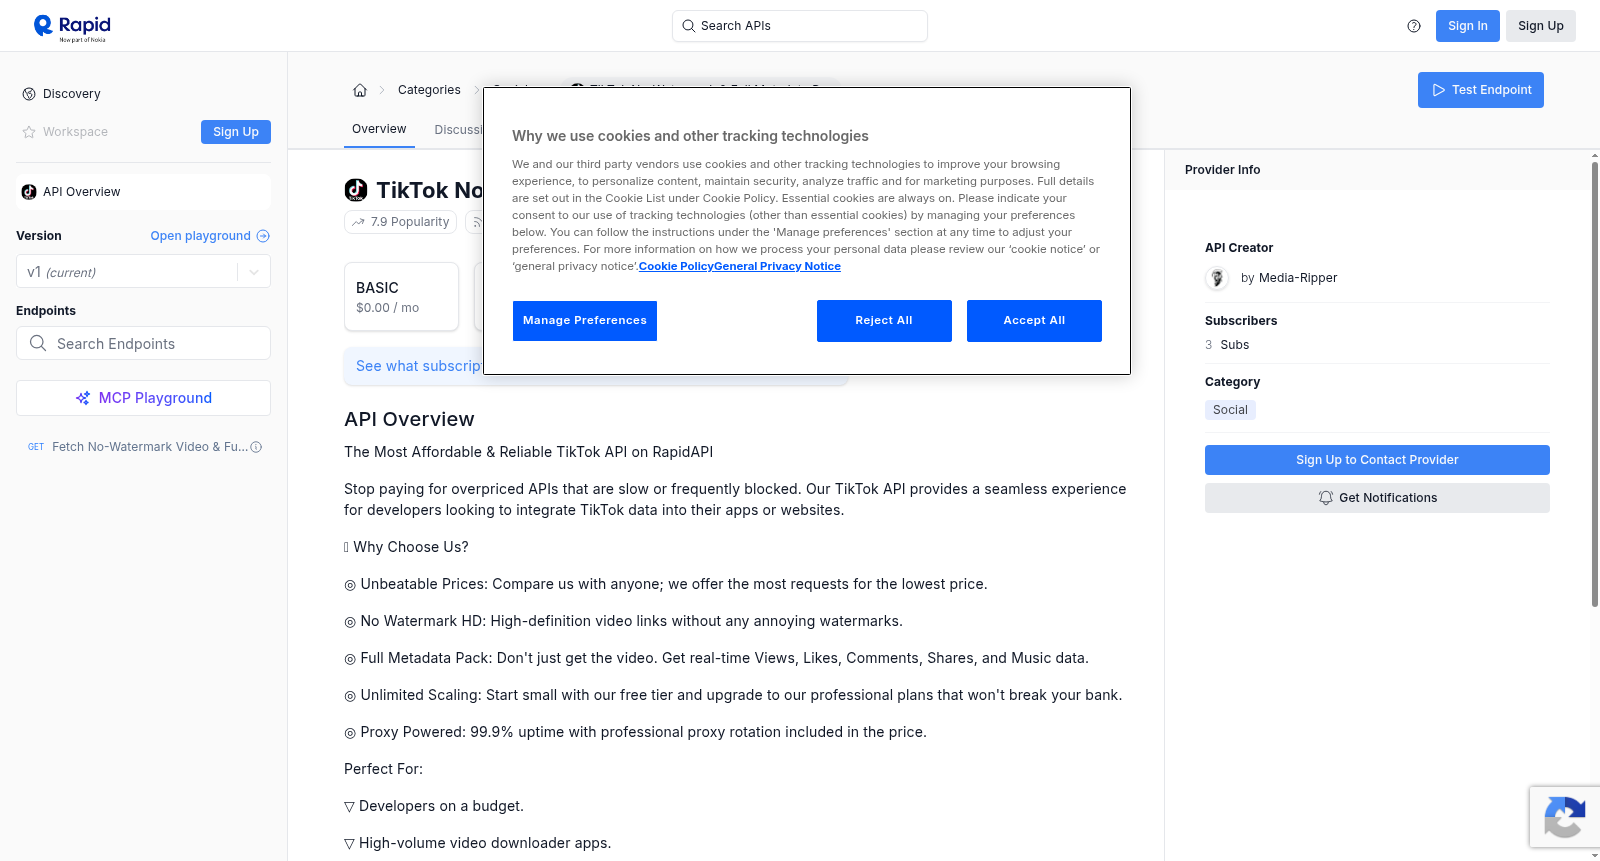Click Sign Up next to Workspace

[236, 132]
